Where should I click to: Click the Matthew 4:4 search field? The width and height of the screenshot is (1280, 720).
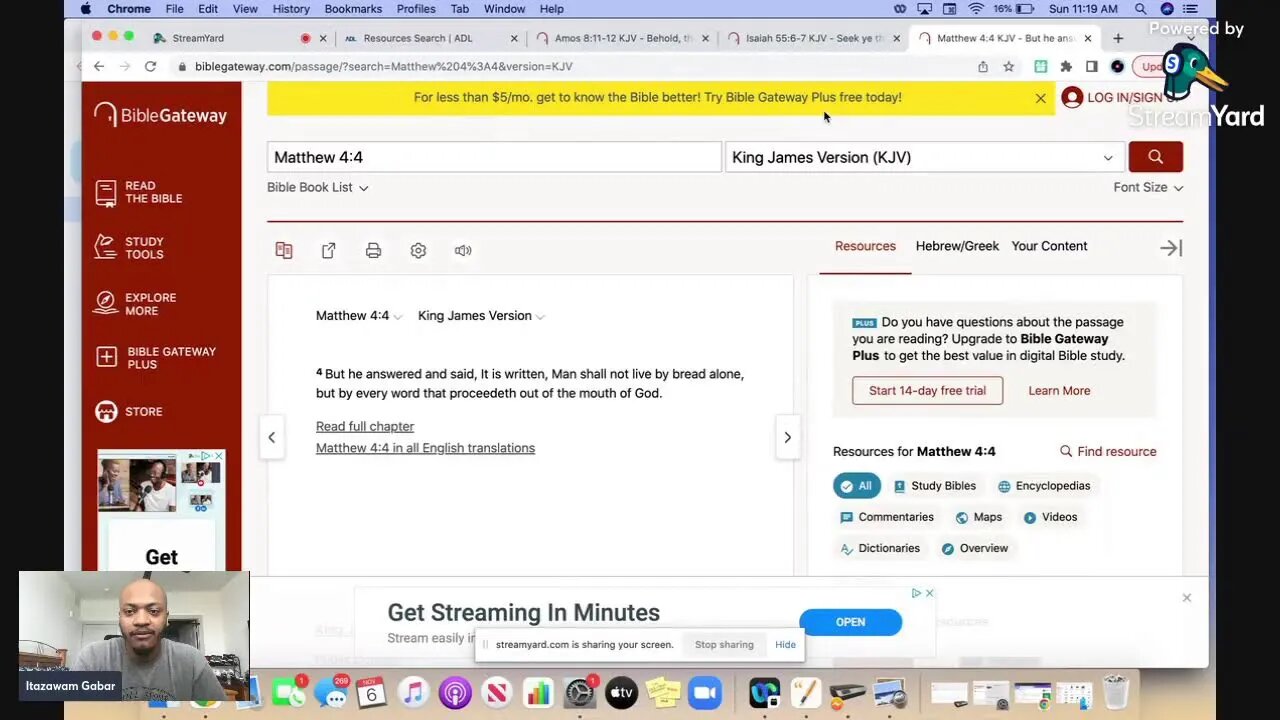(x=494, y=157)
